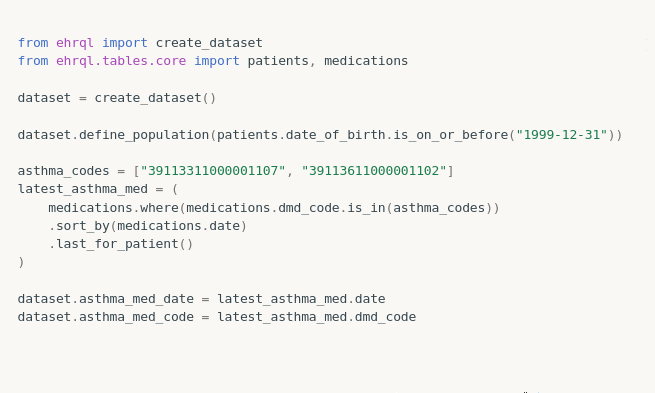Click the .last_for_patient() method call
This screenshot has height=393, width=655.
pos(121,244)
